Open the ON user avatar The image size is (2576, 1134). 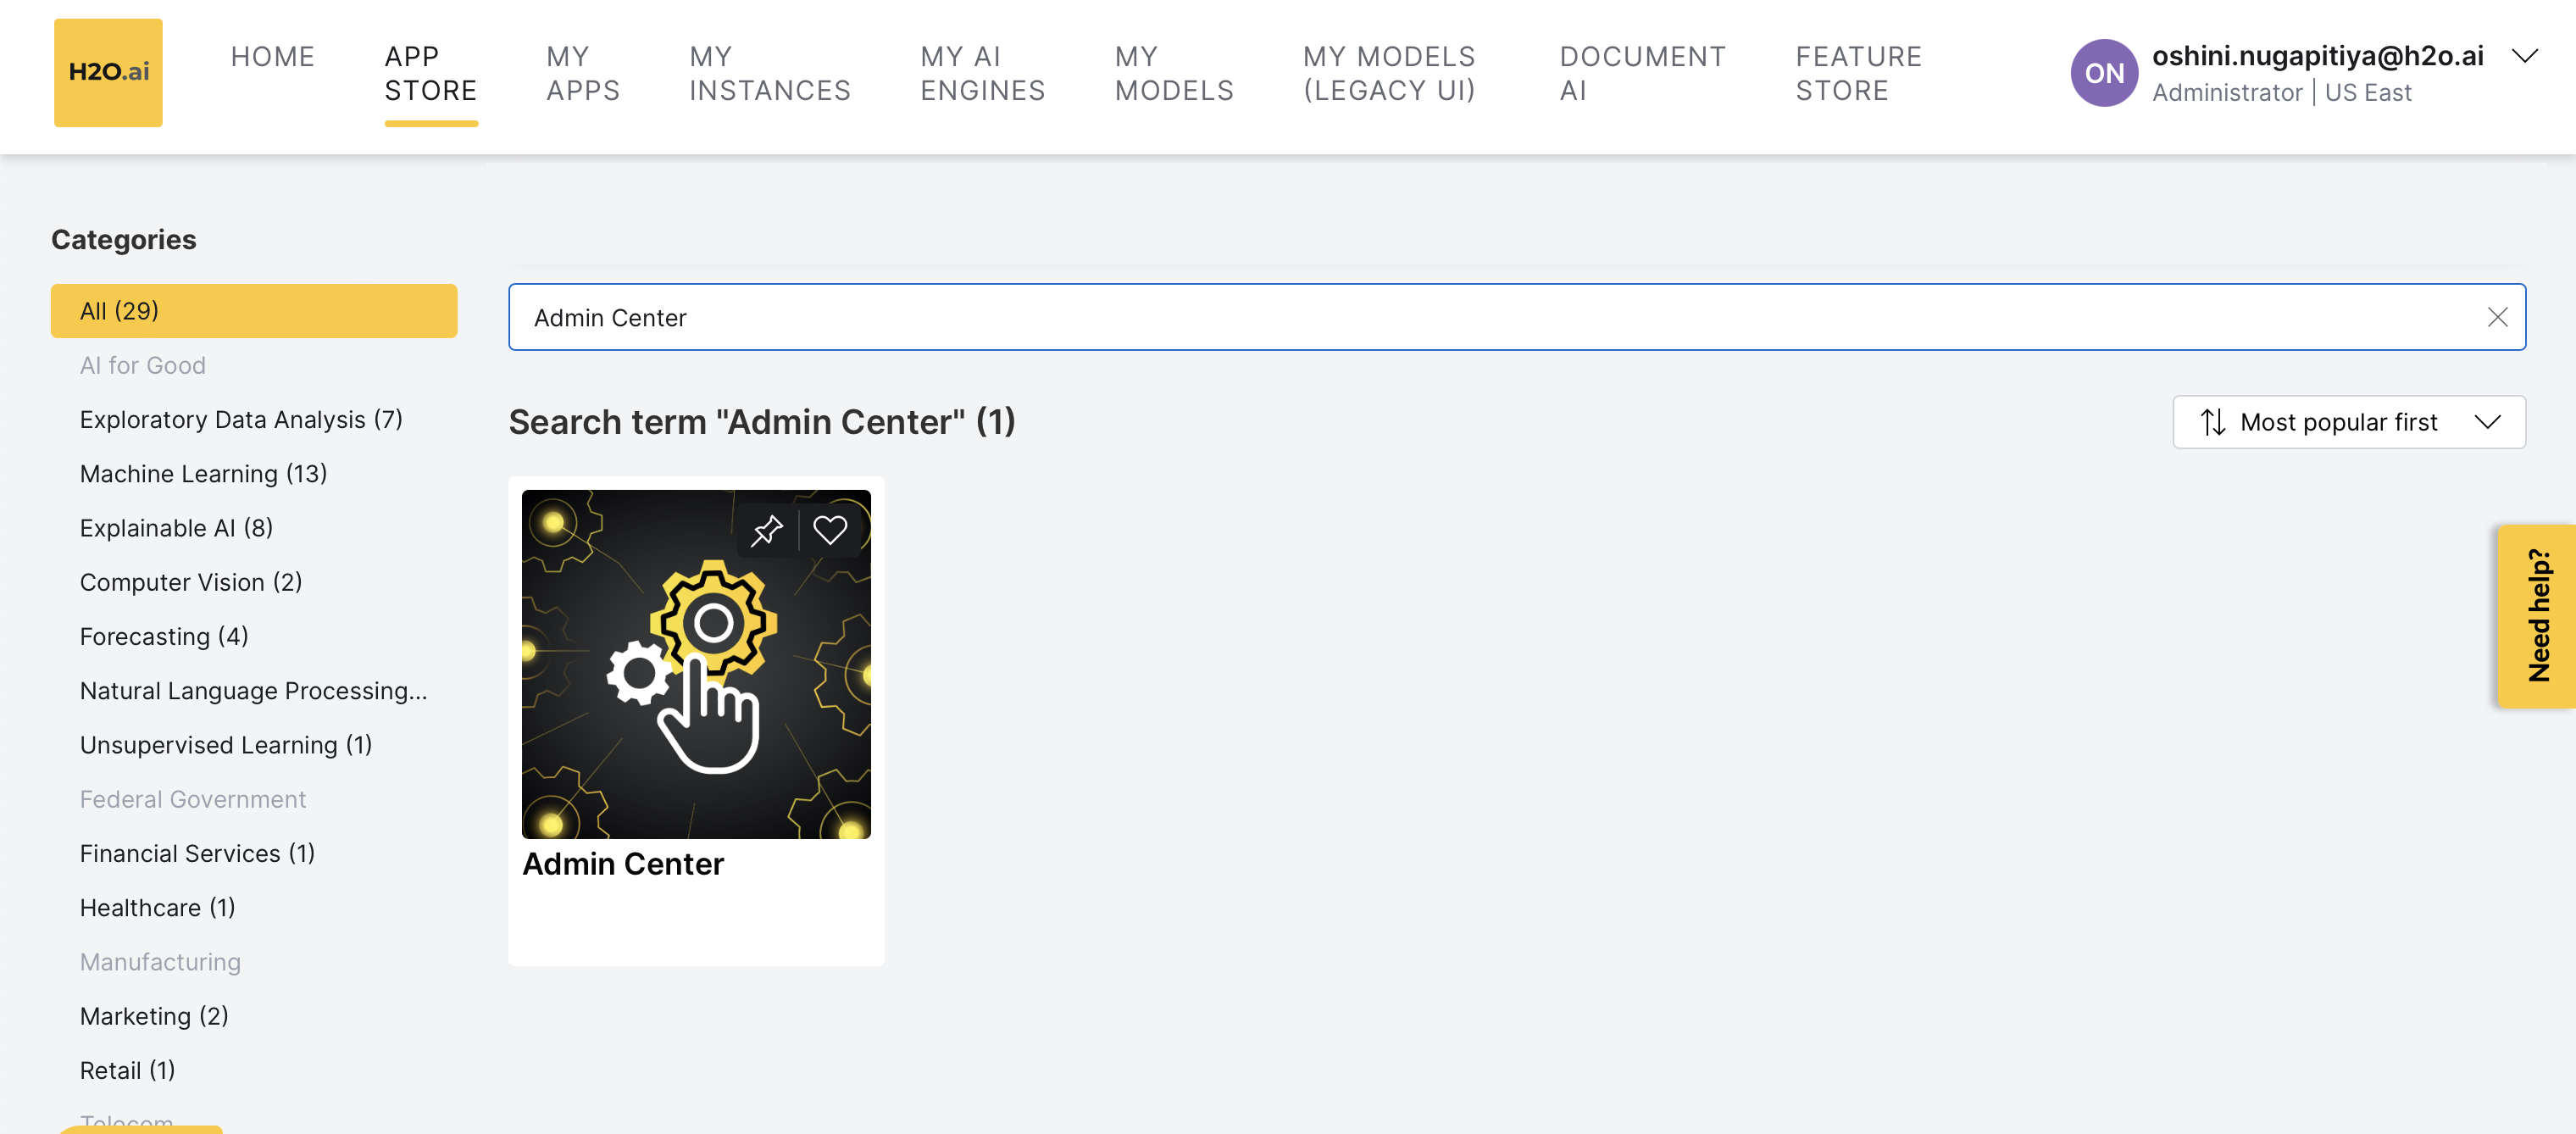point(2103,72)
